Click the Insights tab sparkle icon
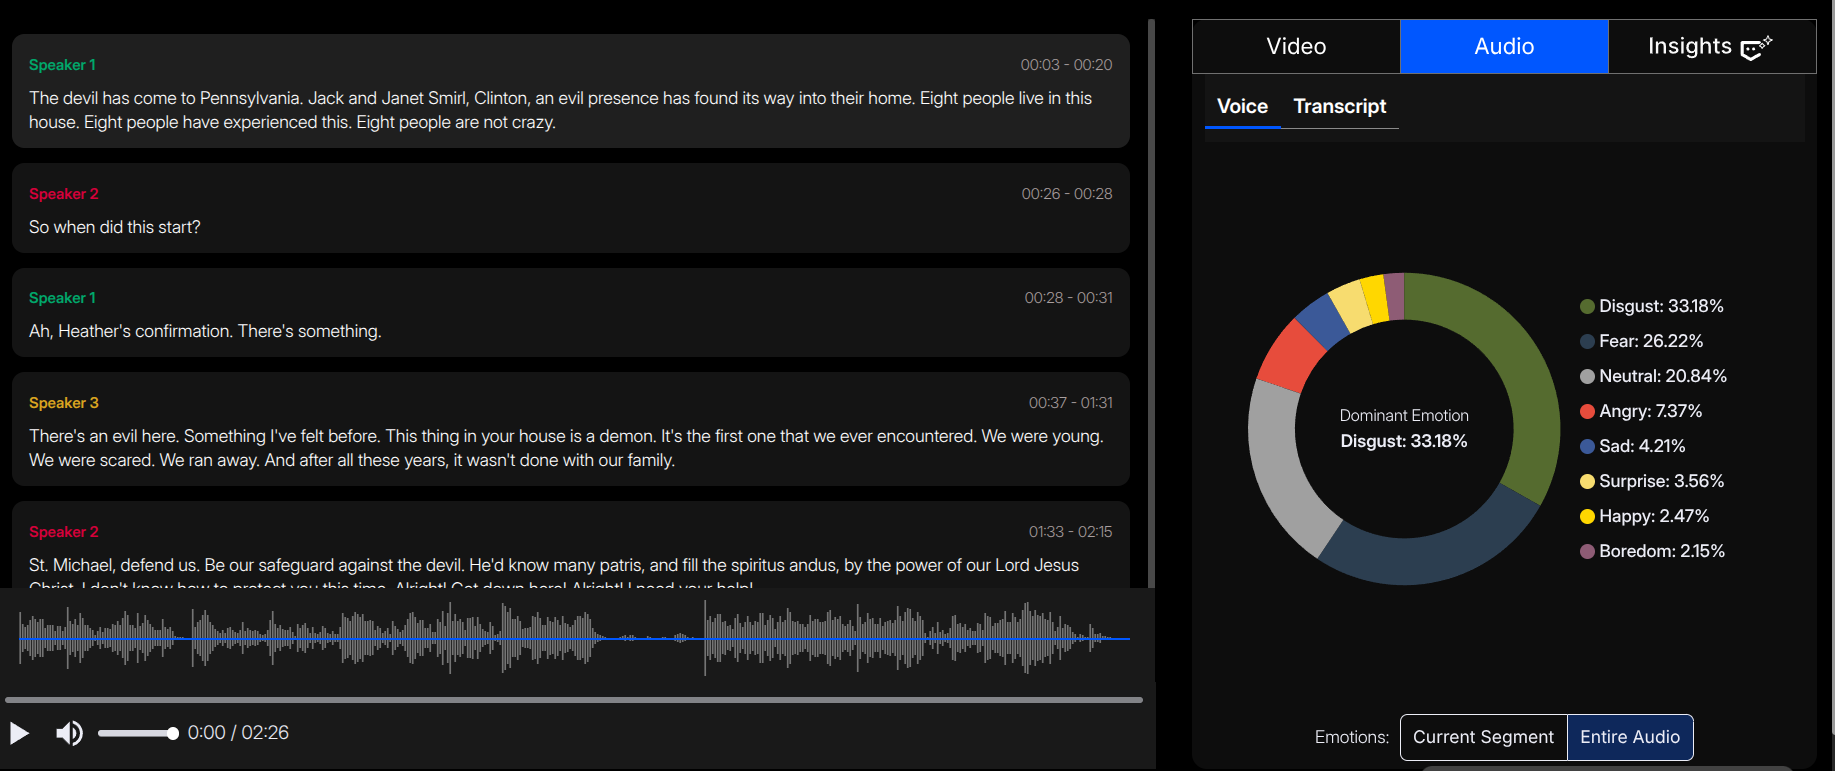 coord(1756,47)
